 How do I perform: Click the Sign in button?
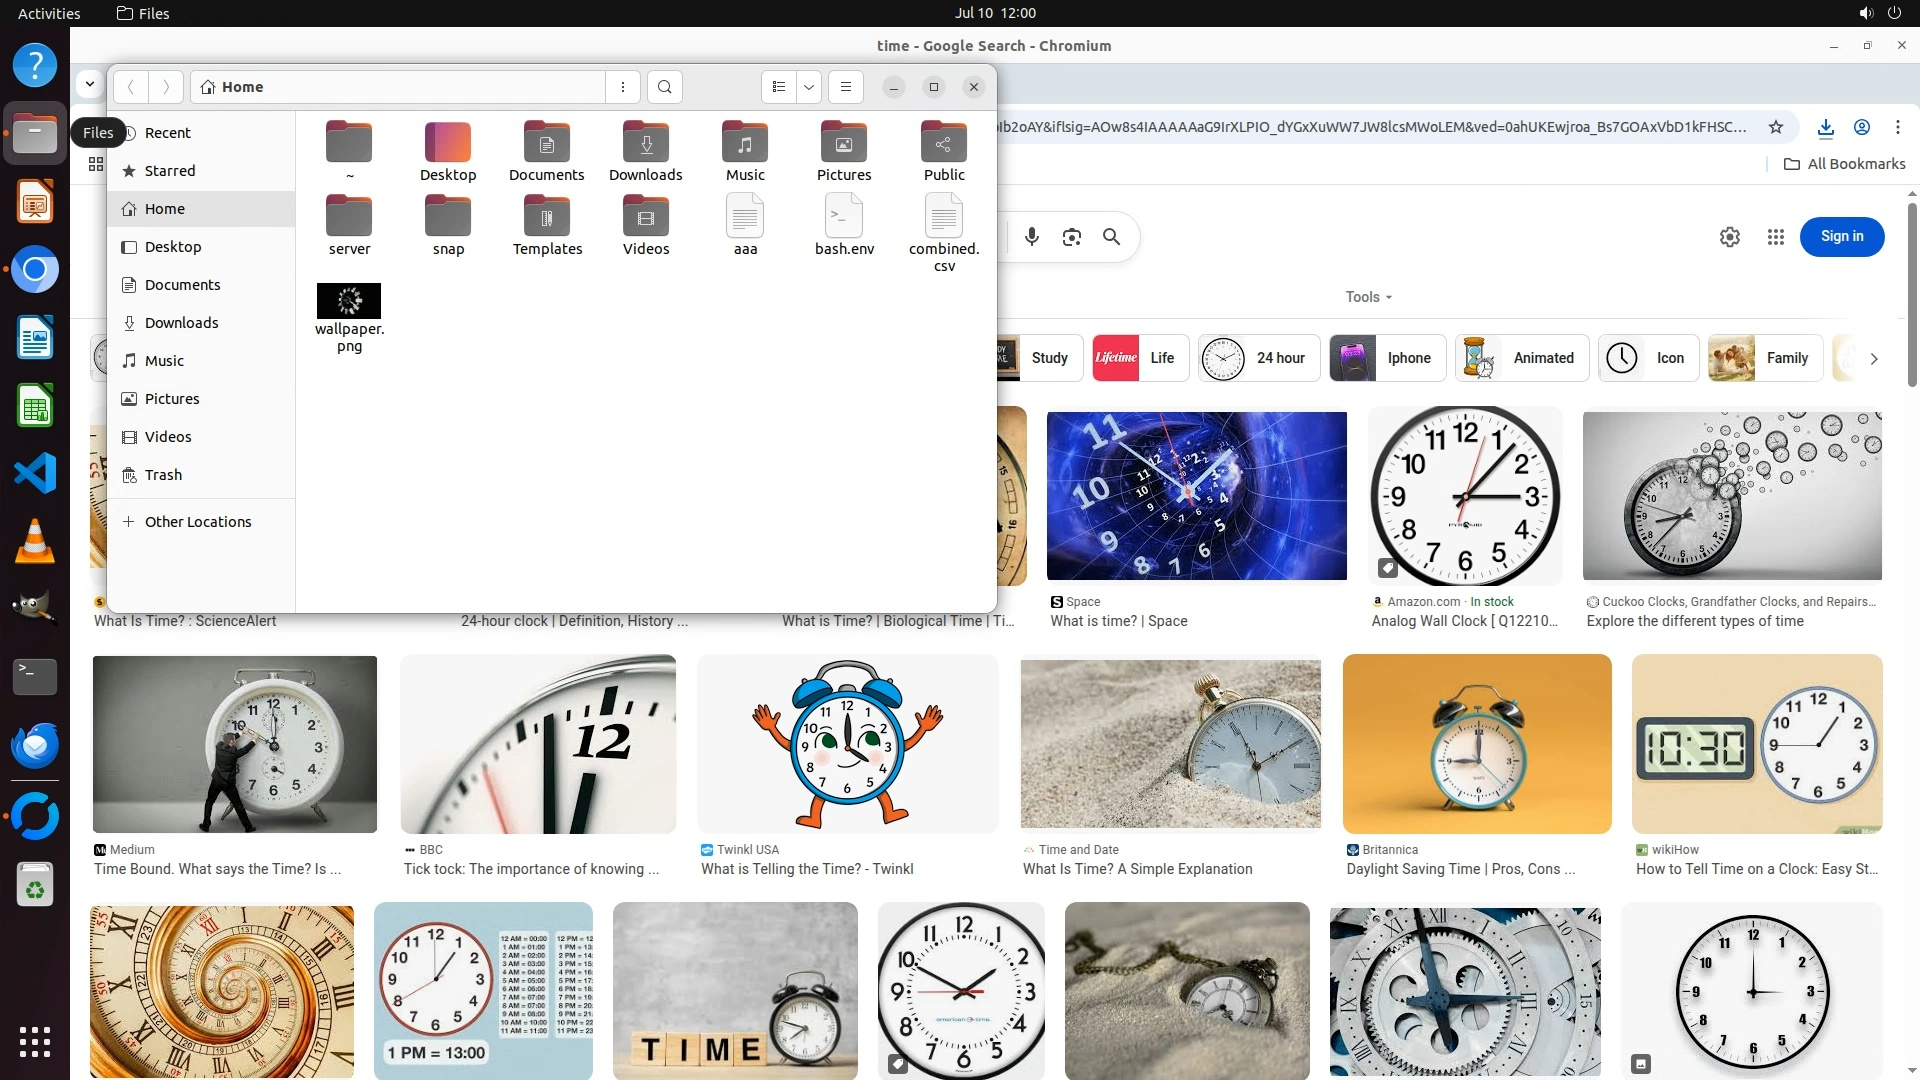click(1842, 237)
